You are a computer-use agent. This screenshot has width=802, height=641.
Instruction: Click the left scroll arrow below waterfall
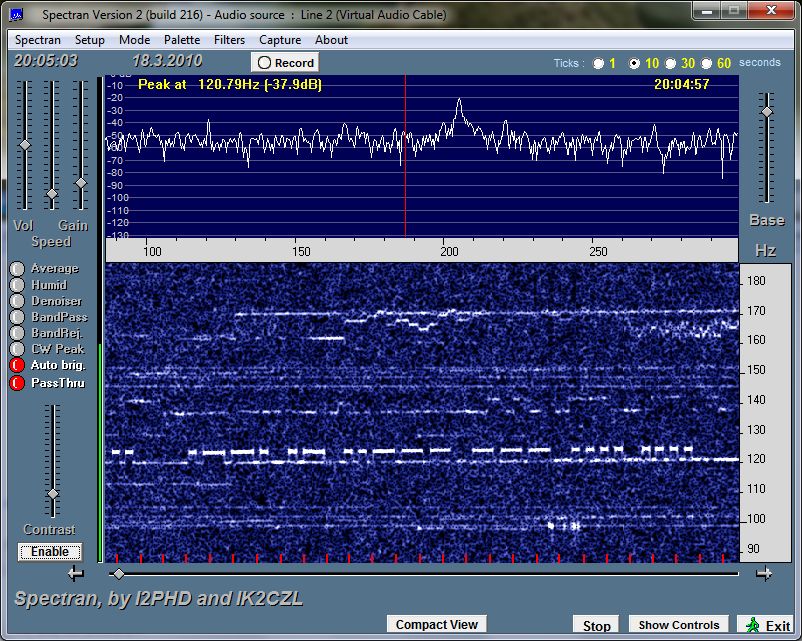[x=76, y=573]
